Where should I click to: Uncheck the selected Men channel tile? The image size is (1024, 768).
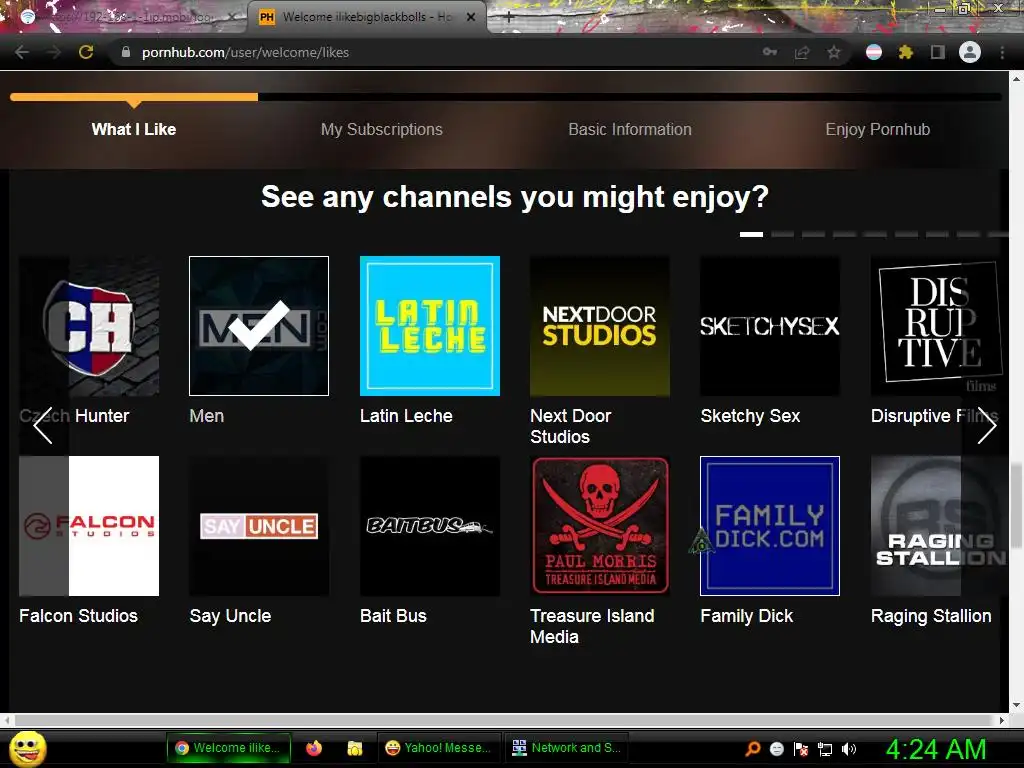(259, 326)
